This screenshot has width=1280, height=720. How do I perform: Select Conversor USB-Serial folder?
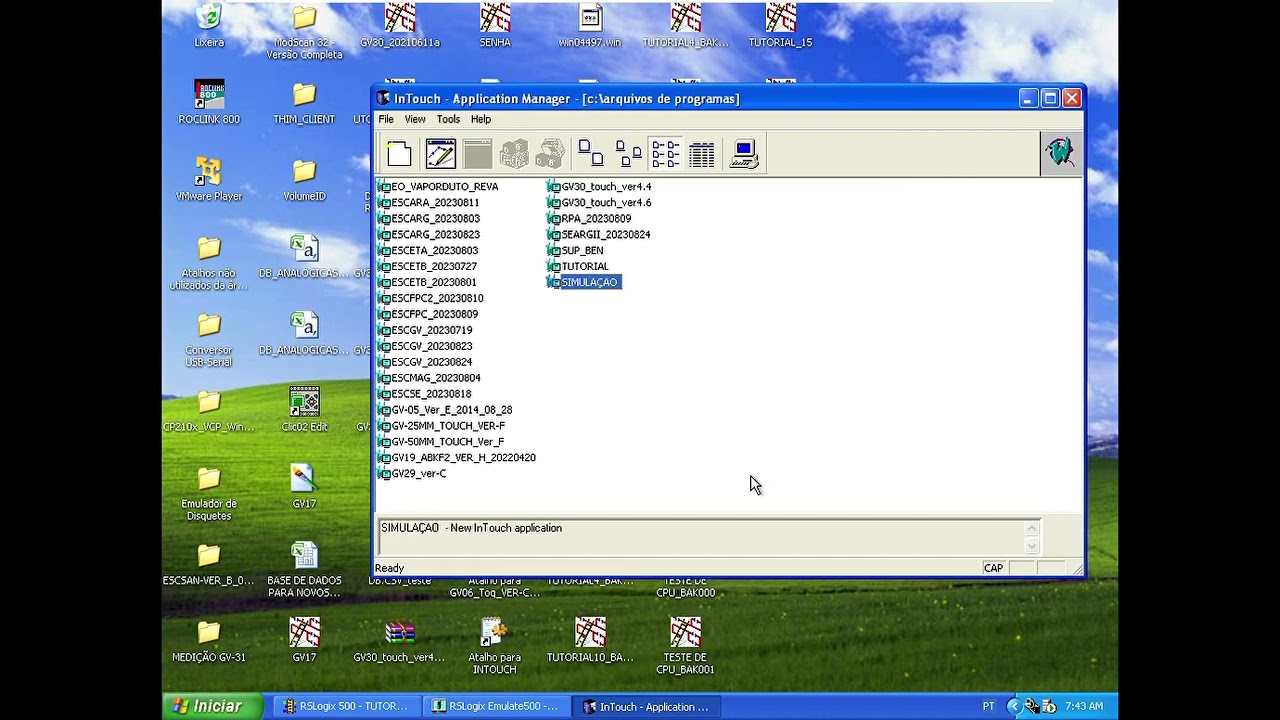pyautogui.click(x=209, y=340)
